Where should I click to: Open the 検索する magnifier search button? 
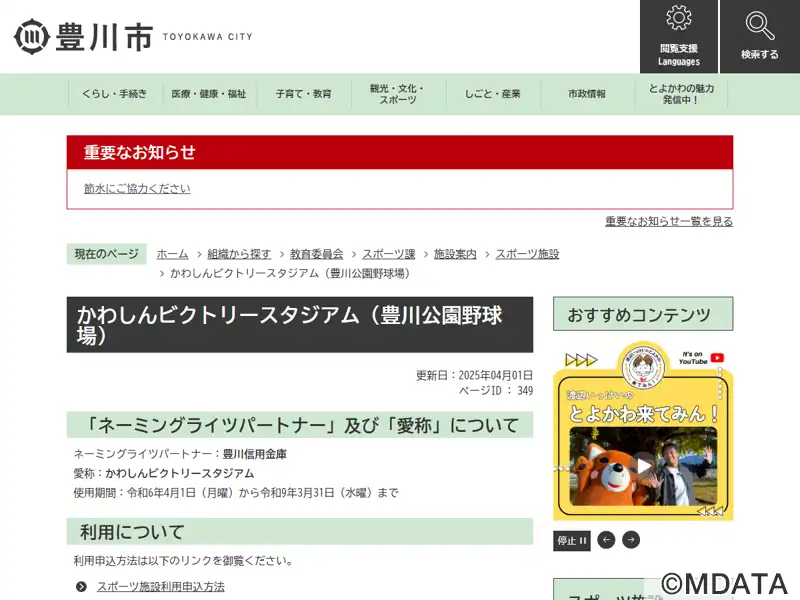click(x=760, y=36)
